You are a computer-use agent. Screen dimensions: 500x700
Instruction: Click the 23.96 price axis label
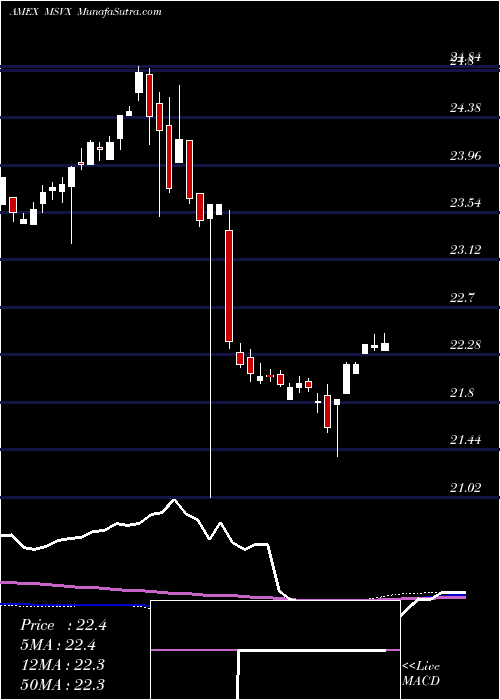coord(465,155)
